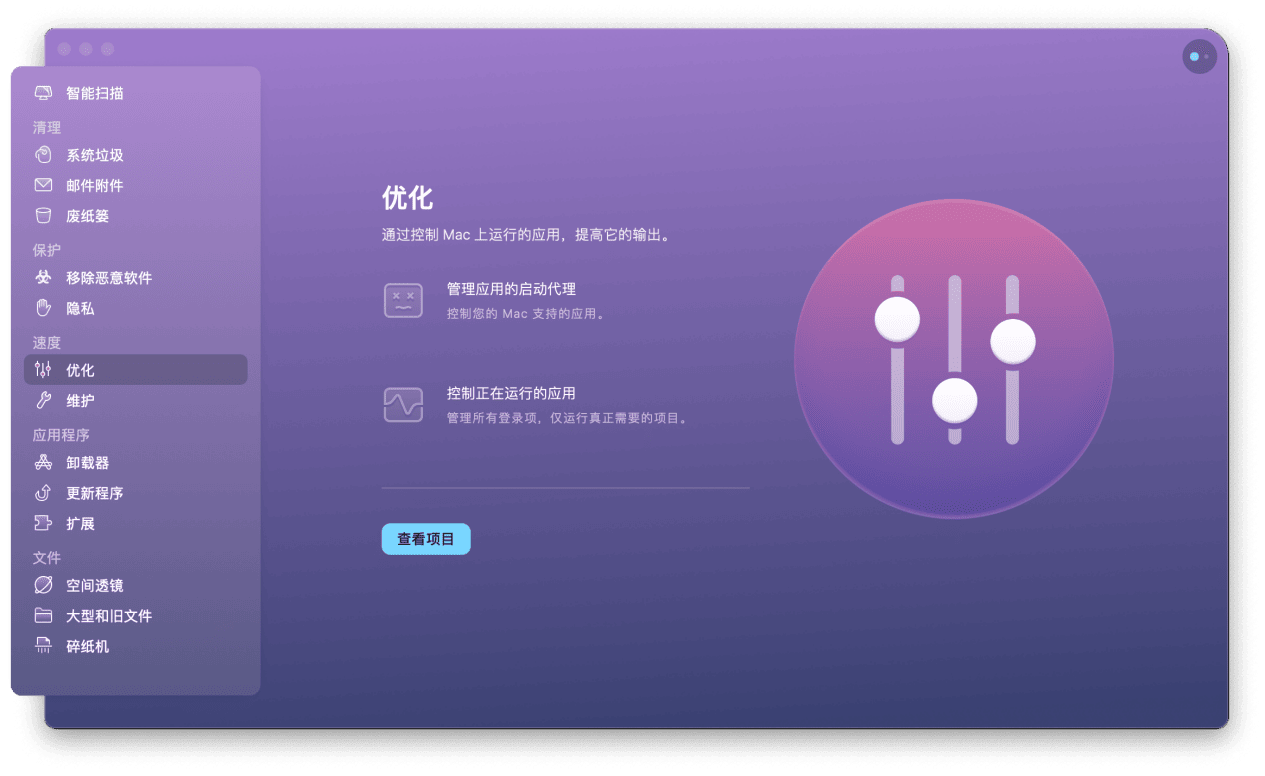Screen dimensions: 1265x776
Task: Click the window minimize traffic light
Action: pyautogui.click(x=86, y=49)
